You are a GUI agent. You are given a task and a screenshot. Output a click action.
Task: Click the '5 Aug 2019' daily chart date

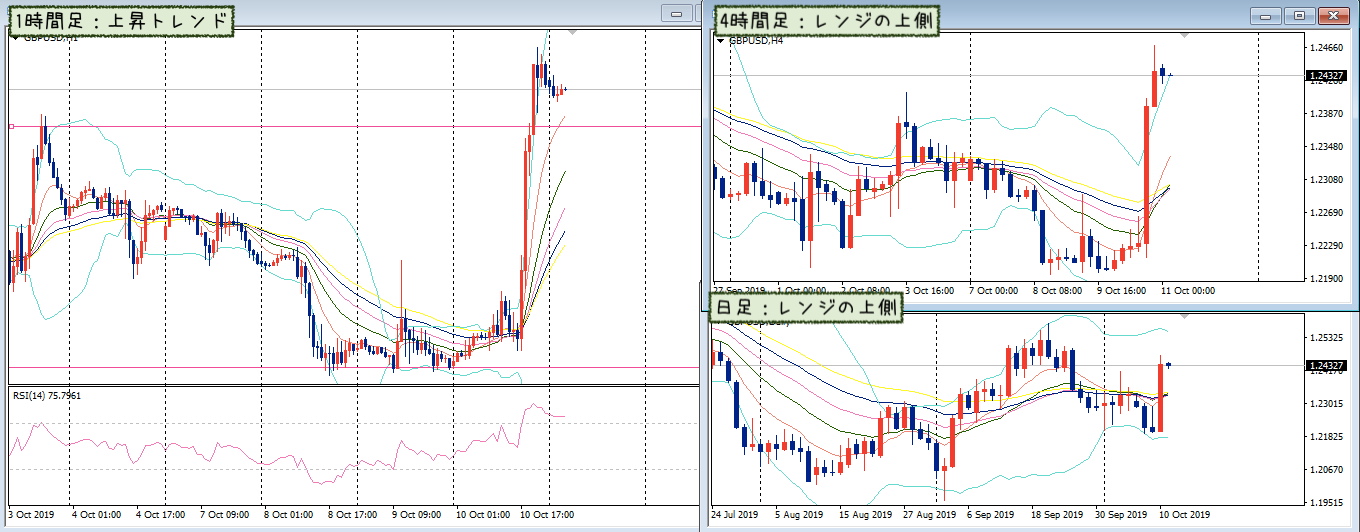point(797,515)
